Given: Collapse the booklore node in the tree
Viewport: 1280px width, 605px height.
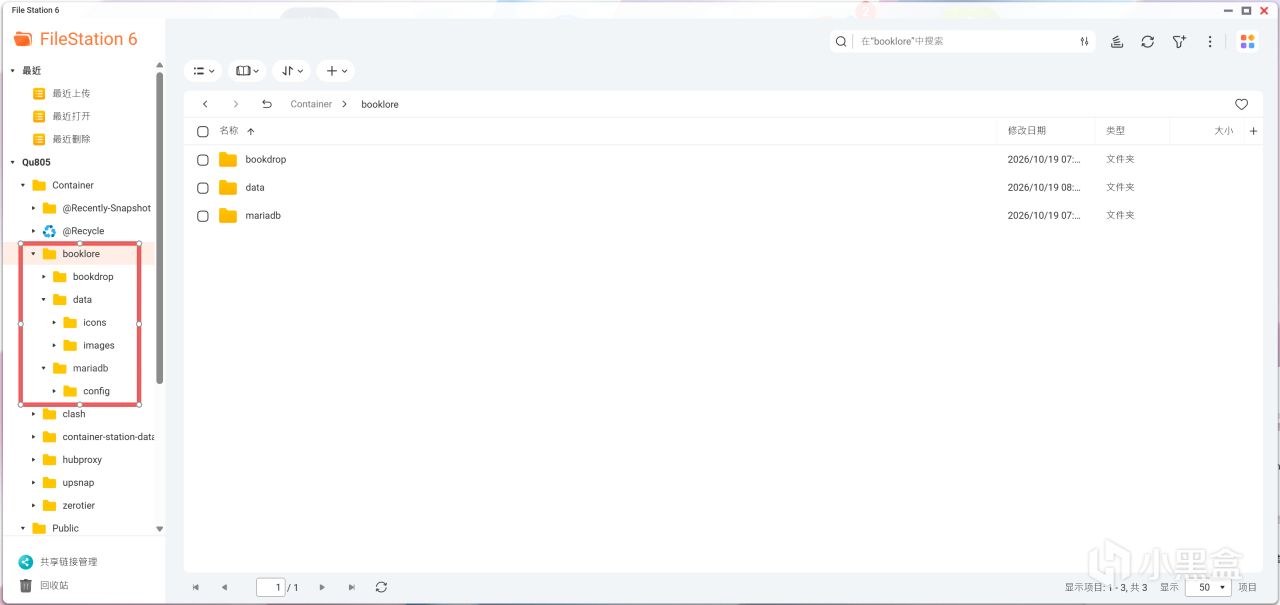Looking at the screenshot, I should (x=33, y=254).
